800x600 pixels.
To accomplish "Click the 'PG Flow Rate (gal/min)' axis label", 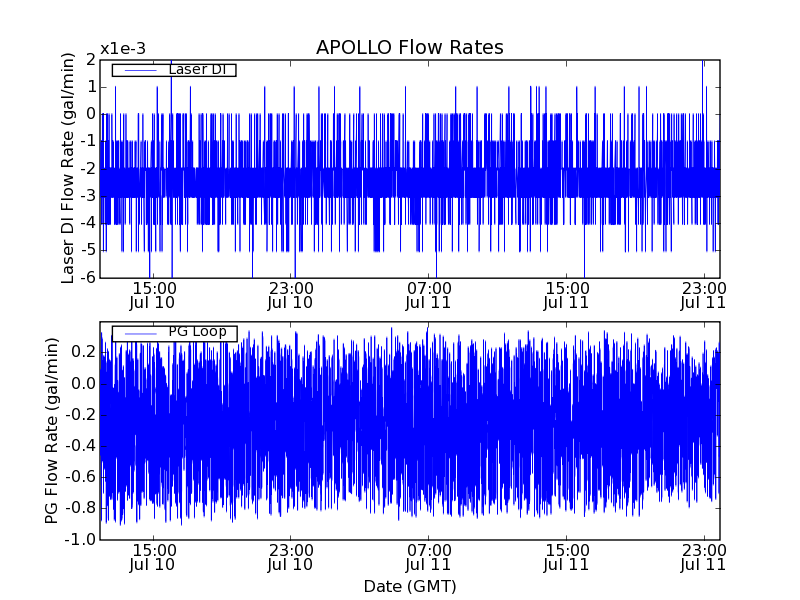I will pyautogui.click(x=52, y=431).
